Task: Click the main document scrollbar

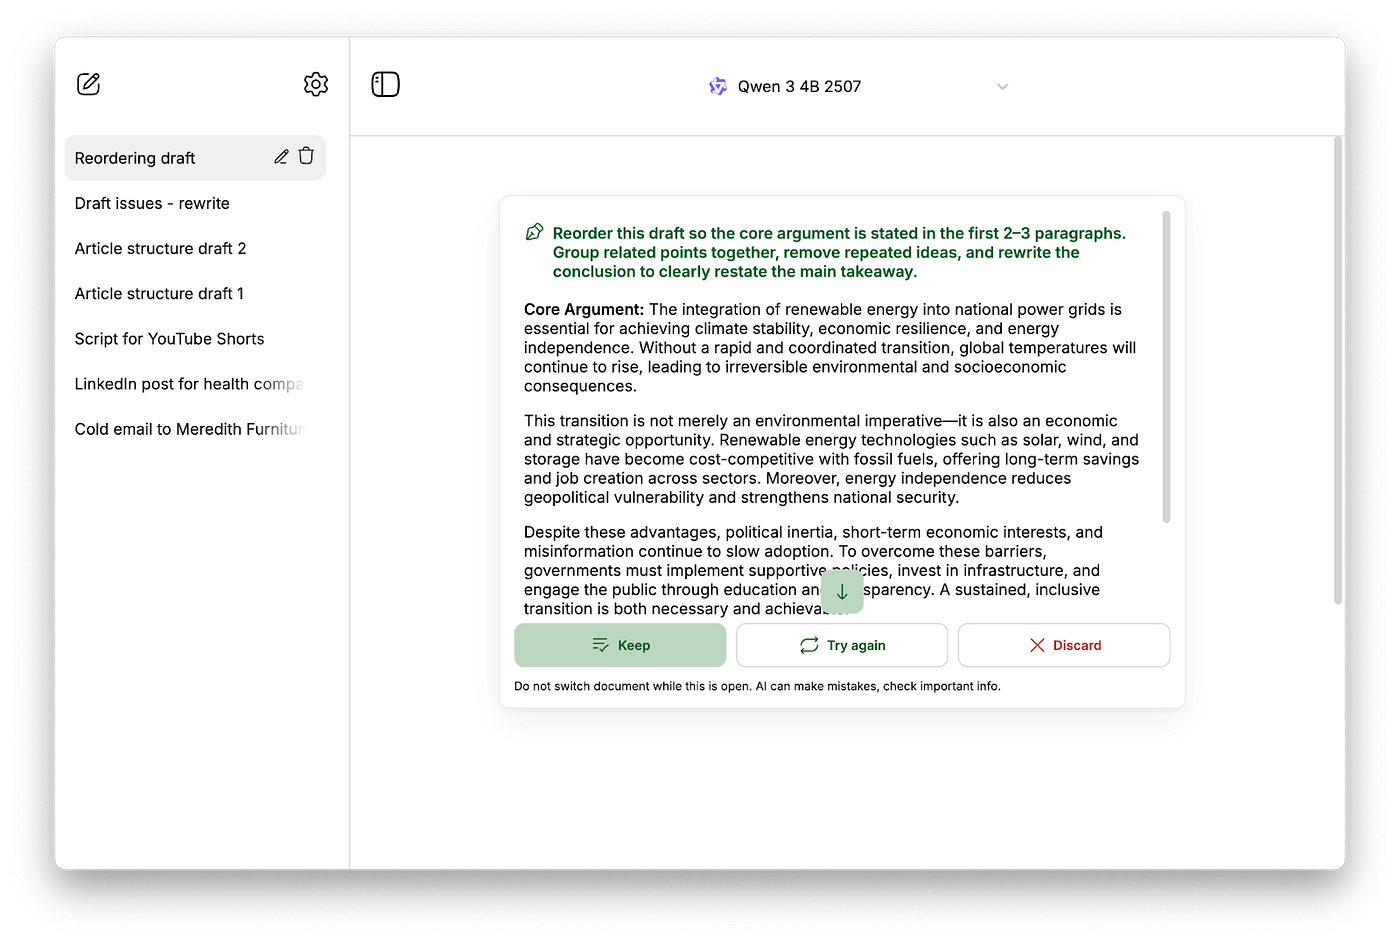Action: click(1338, 370)
